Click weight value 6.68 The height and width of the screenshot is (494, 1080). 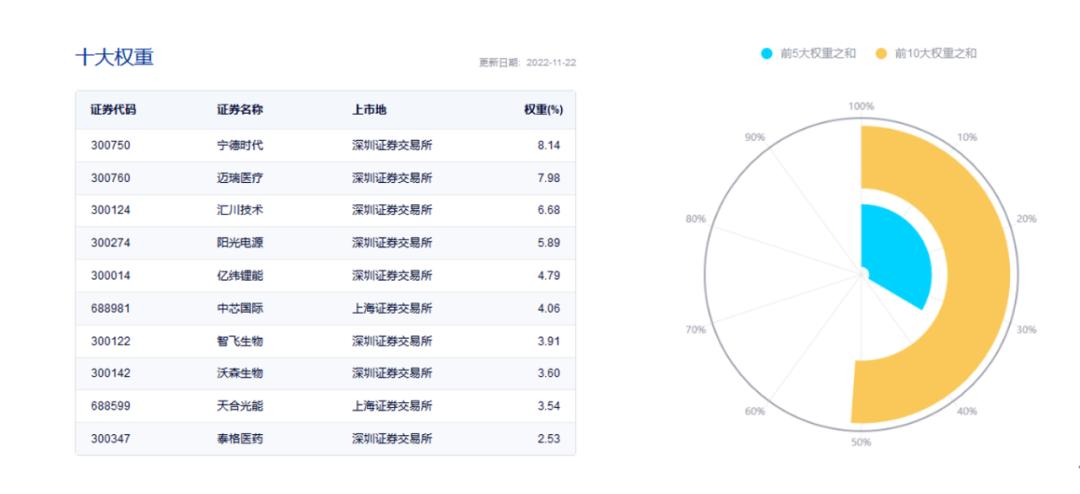tap(549, 210)
